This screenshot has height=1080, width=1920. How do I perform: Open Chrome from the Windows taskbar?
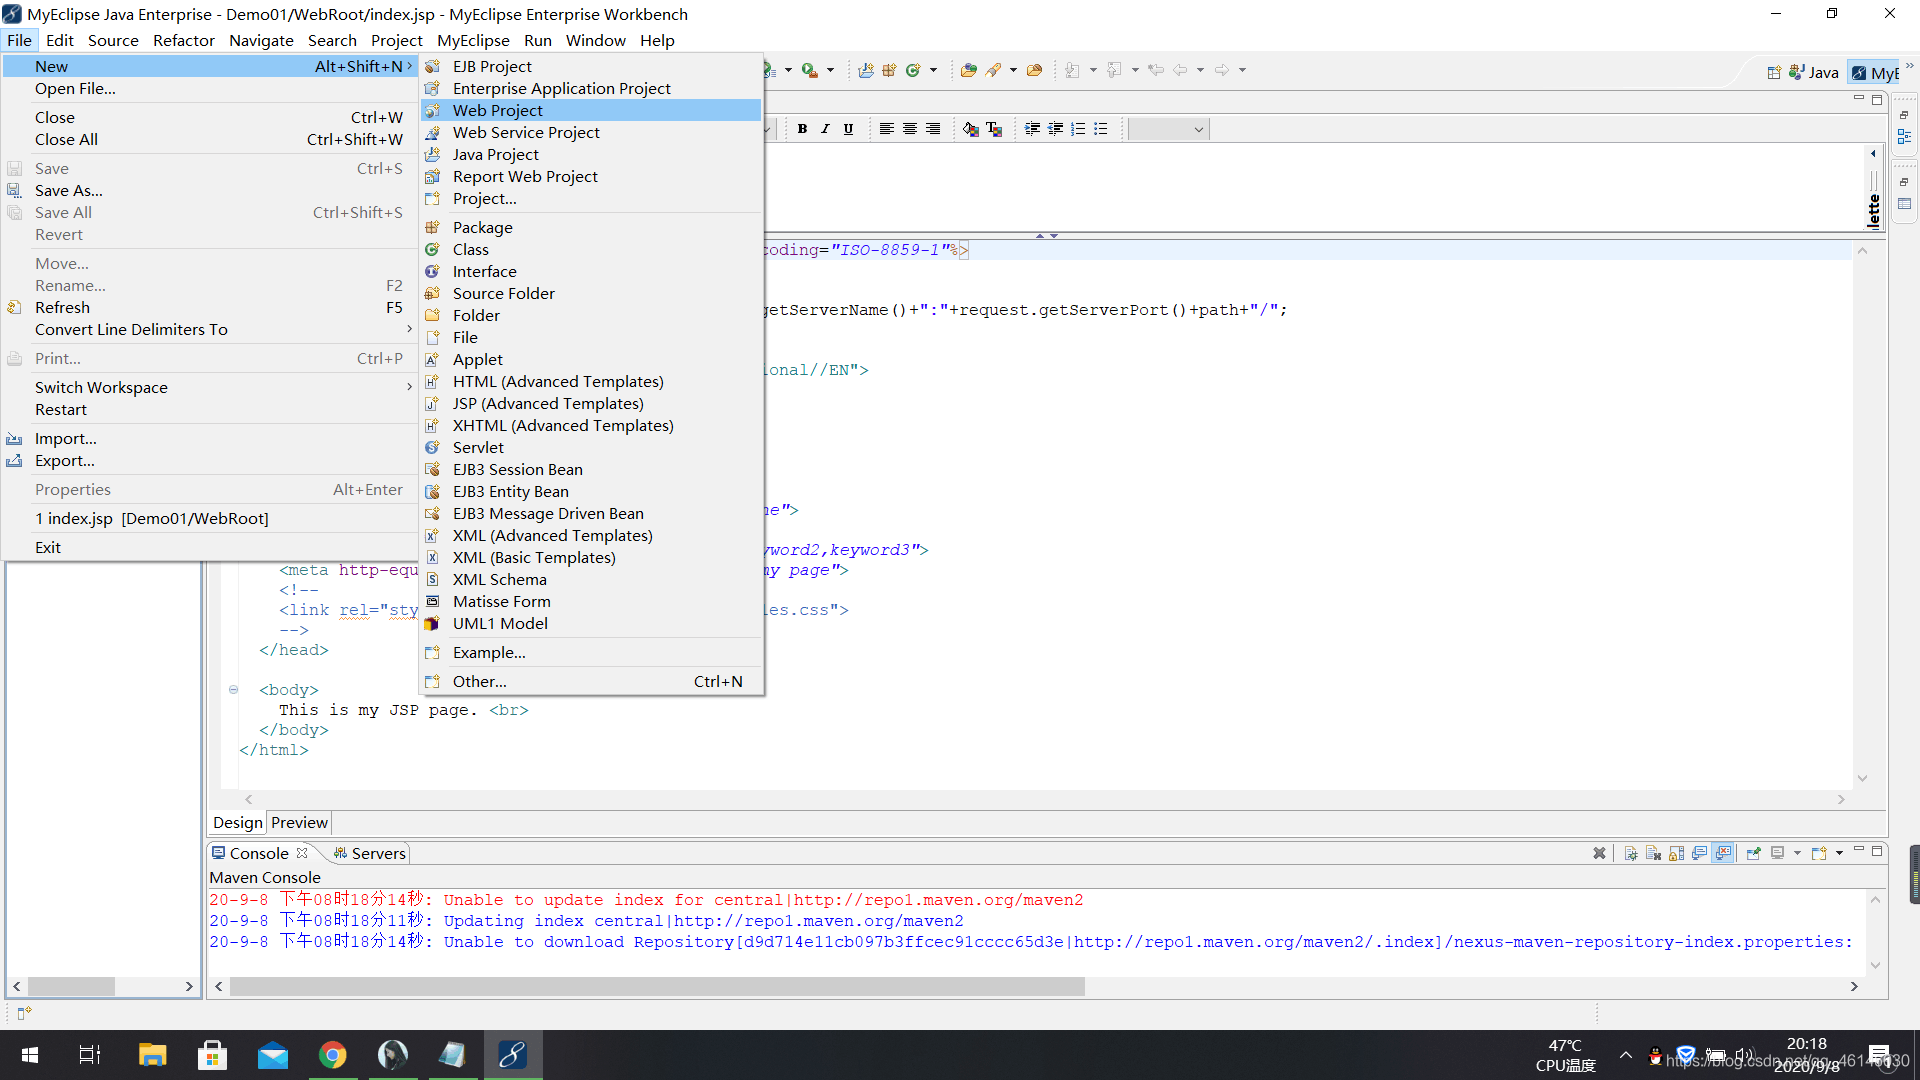(332, 1055)
